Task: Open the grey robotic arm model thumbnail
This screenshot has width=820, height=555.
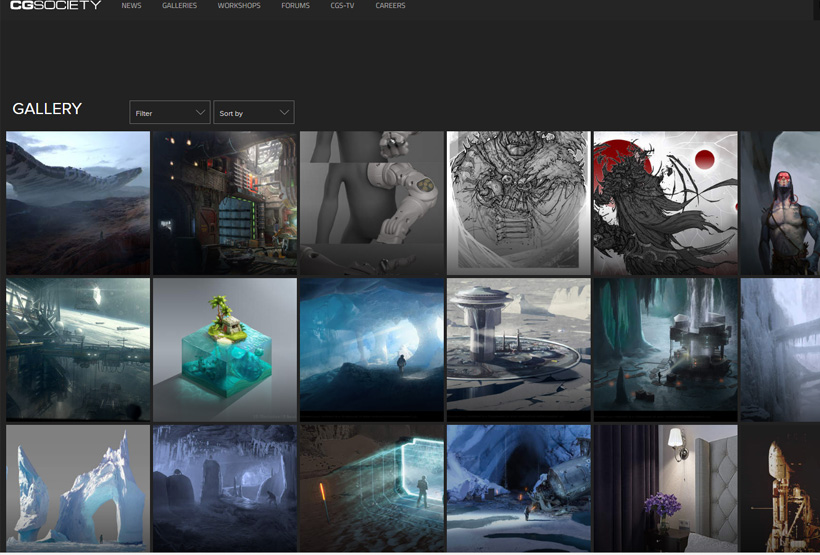Action: (372, 203)
